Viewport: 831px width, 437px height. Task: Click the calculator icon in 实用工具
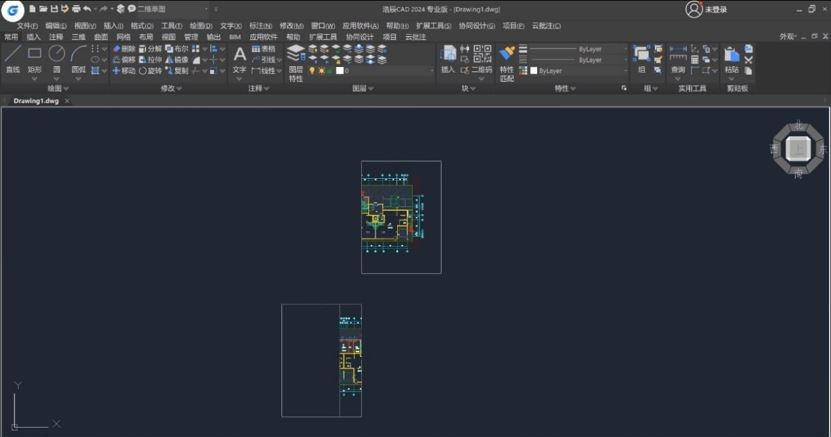tap(695, 59)
